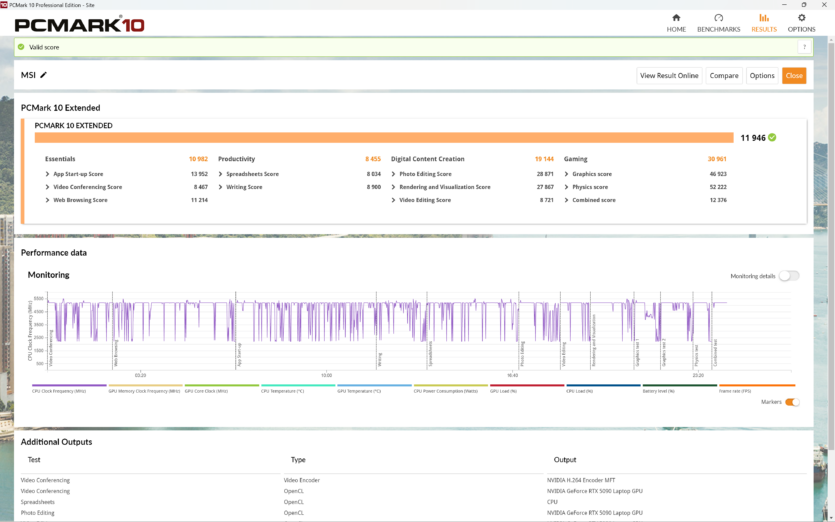Viewport: 835px width, 522px height.
Task: Open the Options gear icon
Action: tap(801, 18)
